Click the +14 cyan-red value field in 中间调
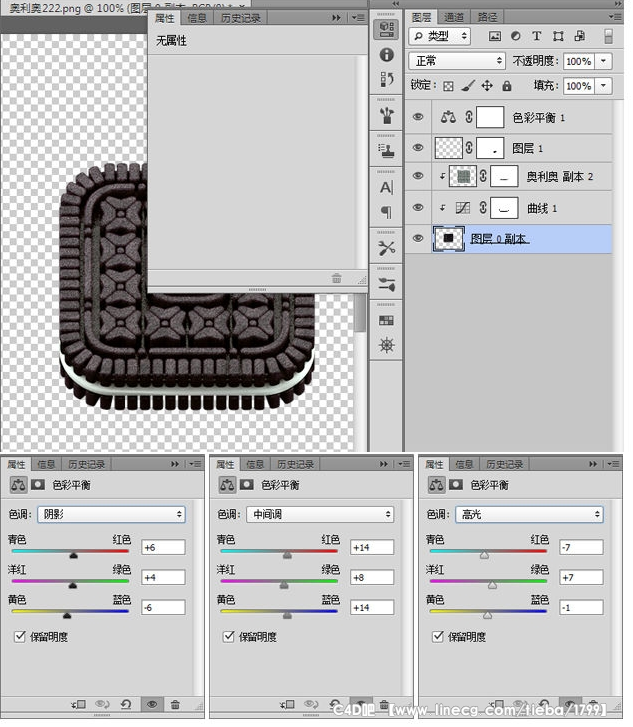633x727 pixels. coord(372,547)
